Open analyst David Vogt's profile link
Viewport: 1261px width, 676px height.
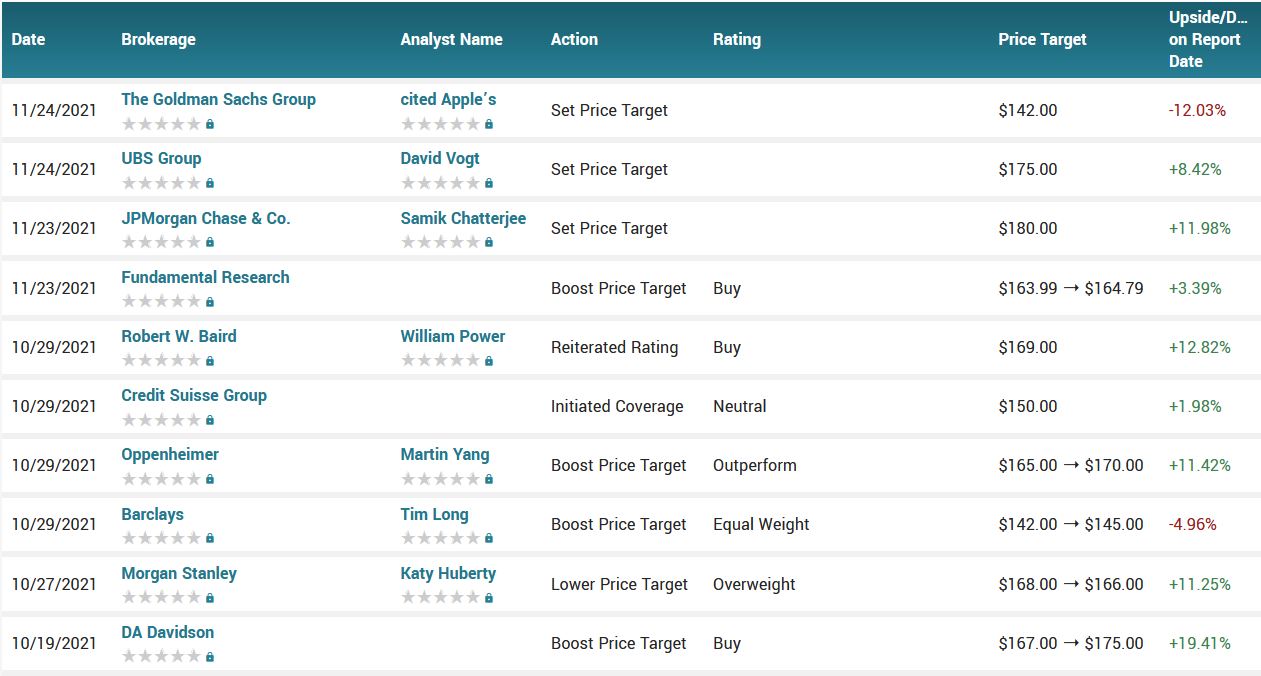point(440,158)
